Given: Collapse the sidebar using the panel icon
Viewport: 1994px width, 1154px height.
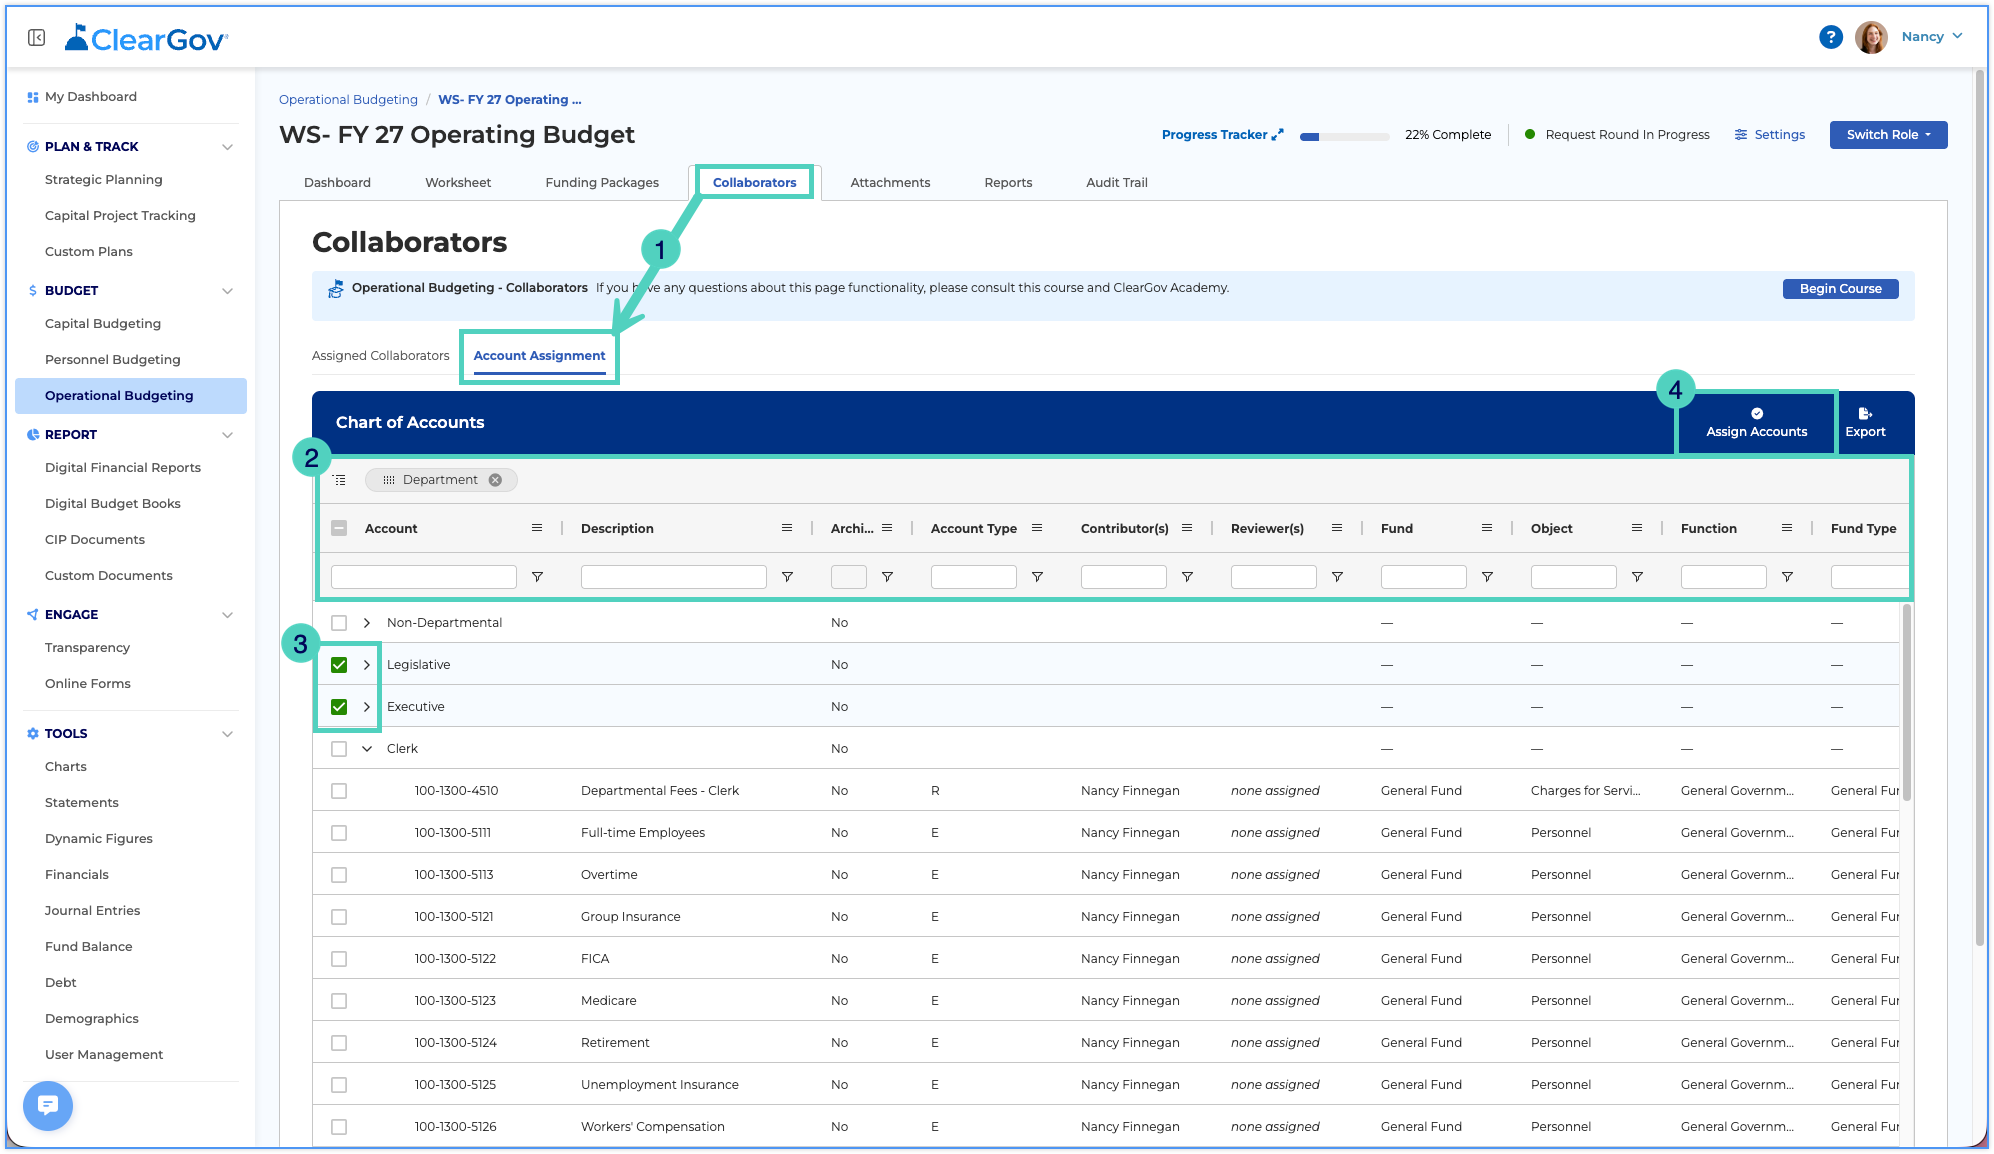Looking at the screenshot, I should point(37,38).
